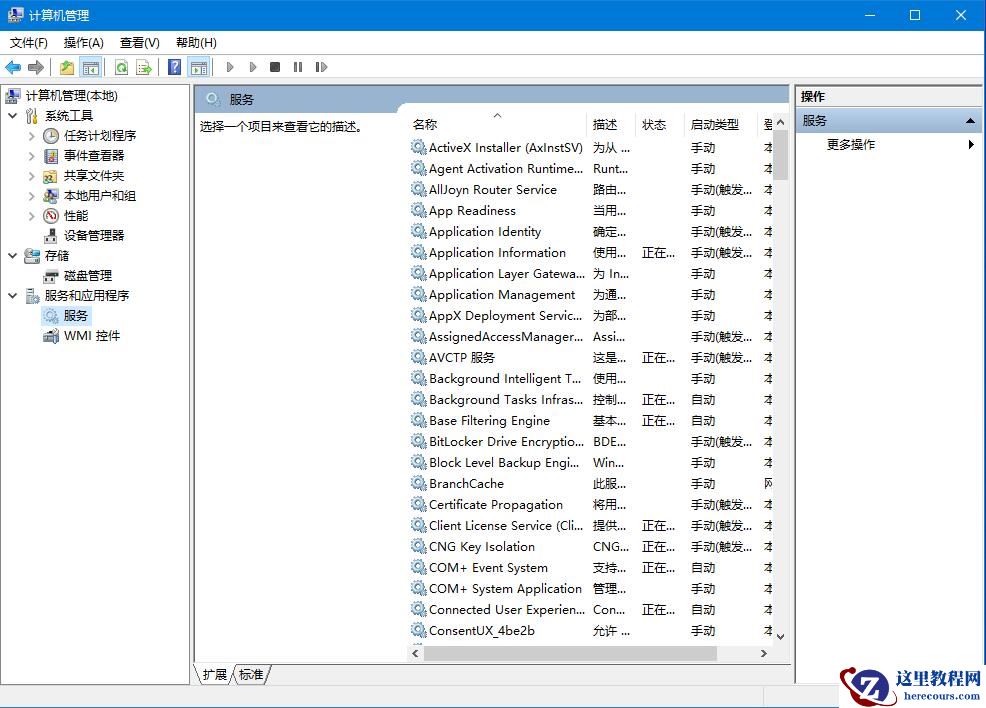The height and width of the screenshot is (708, 986).
Task: Click the Export List toolbar icon
Action: tap(144, 67)
